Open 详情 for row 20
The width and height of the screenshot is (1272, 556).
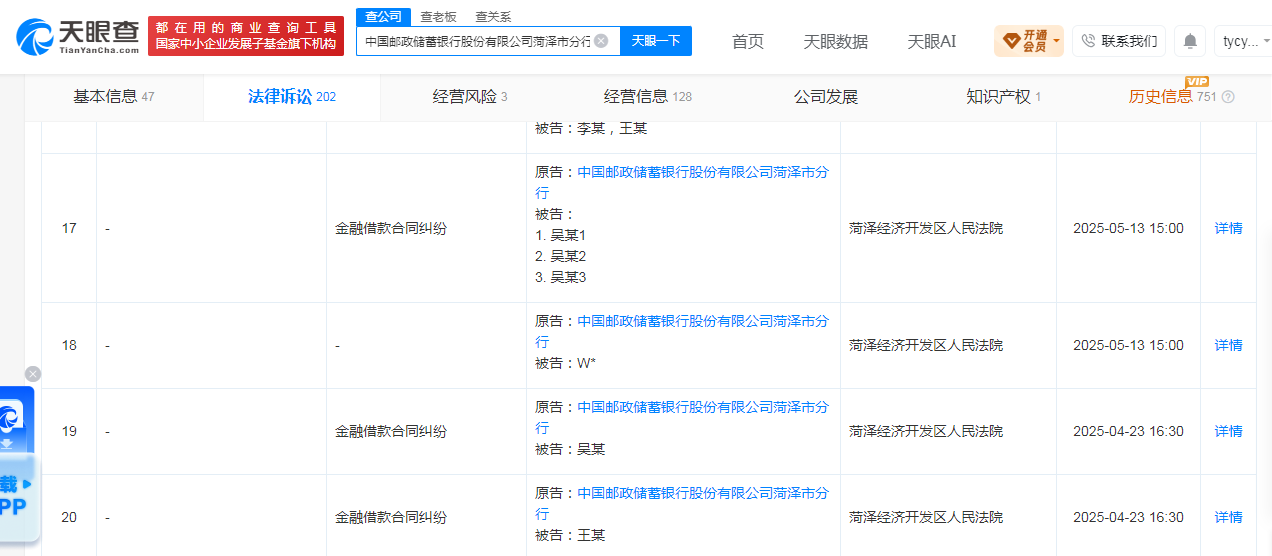click(x=1228, y=517)
